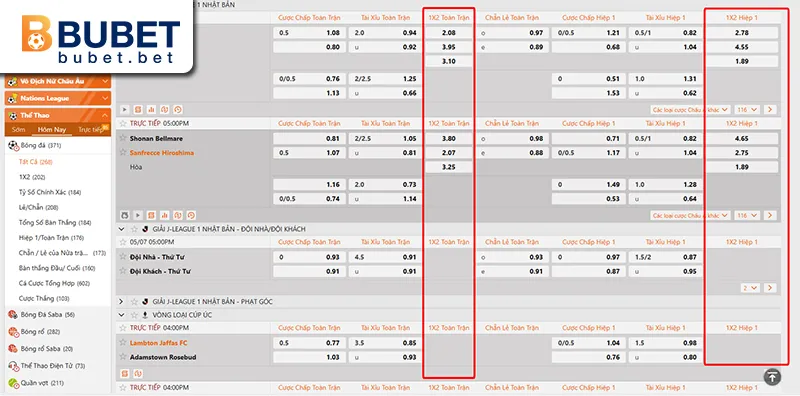Toggle favorite star for Lambton Jaffas FC
The image size is (800, 396).
[x=122, y=342]
